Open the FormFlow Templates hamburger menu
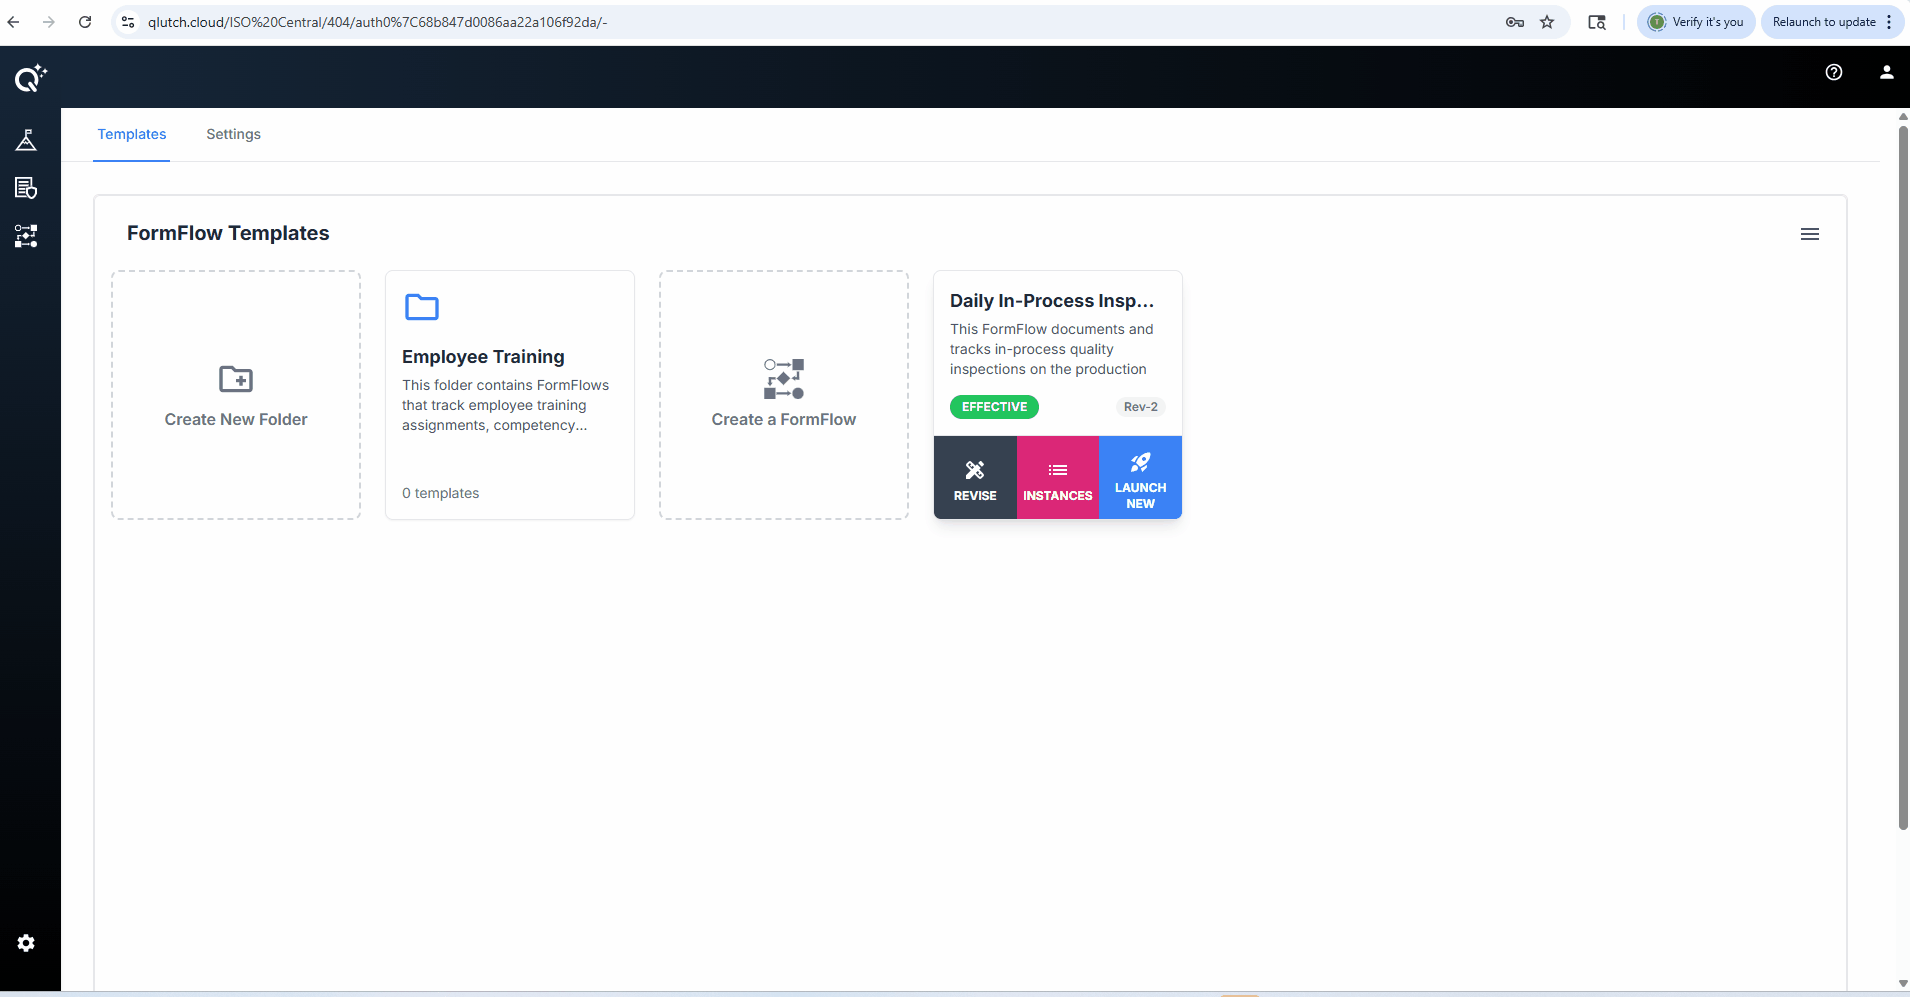Screen dimensions: 1910x997 pyautogui.click(x=1810, y=233)
